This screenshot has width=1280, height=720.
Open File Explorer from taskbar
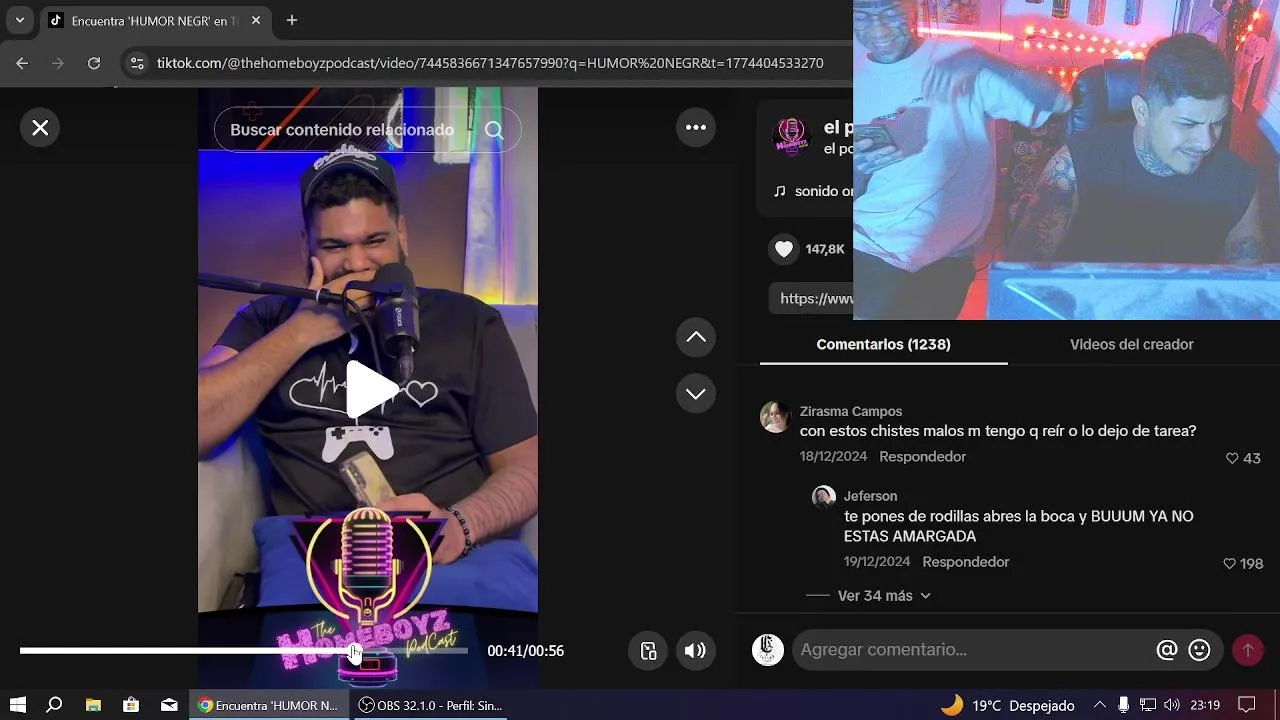click(93, 705)
